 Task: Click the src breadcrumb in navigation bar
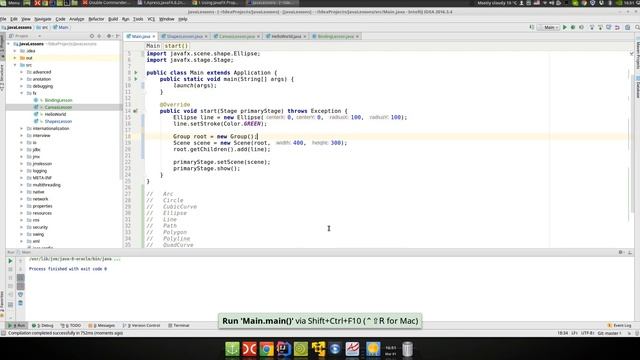tap(42, 27)
